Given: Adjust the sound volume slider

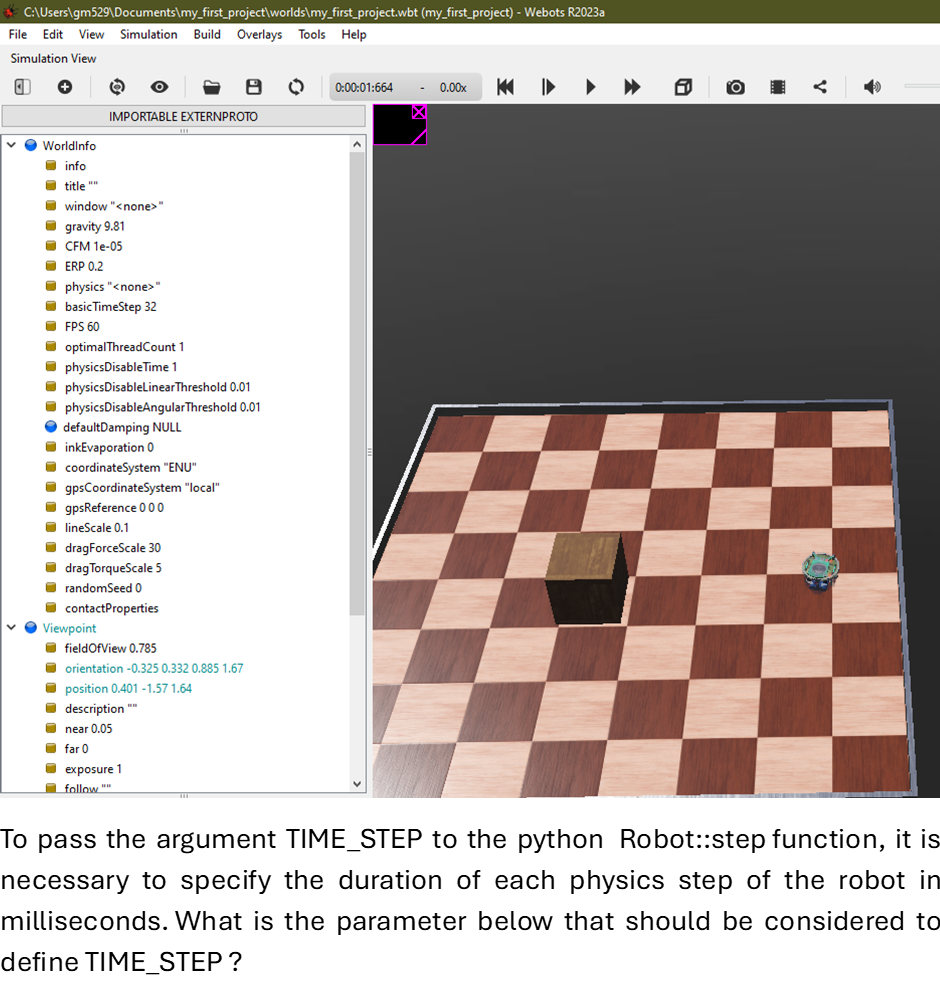Looking at the screenshot, I should pyautogui.click(x=920, y=87).
